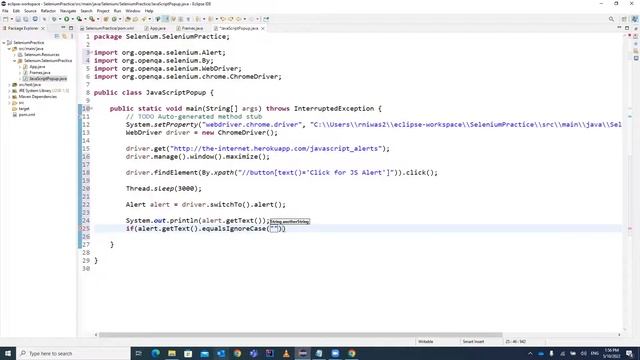Collapse the imports fold on line 3
Screen dimensions: 640x360
point(92,53)
